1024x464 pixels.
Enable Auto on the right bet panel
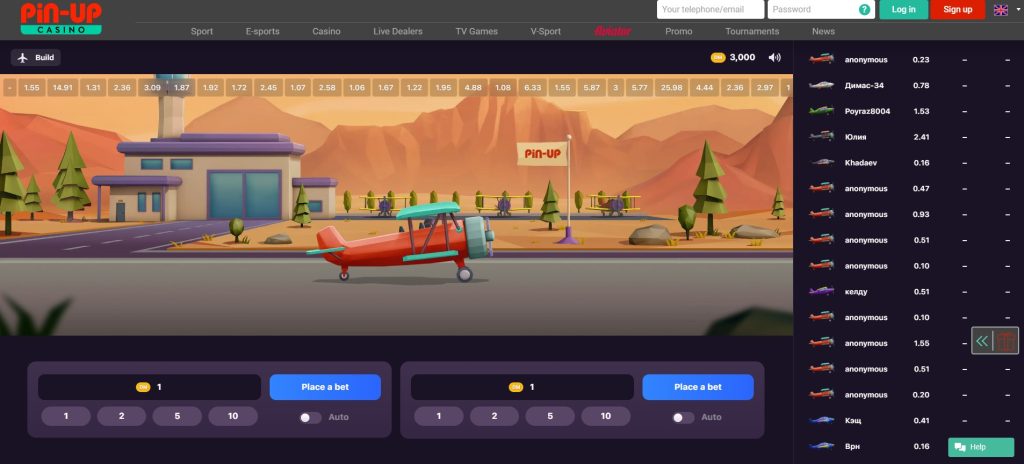pyautogui.click(x=683, y=418)
